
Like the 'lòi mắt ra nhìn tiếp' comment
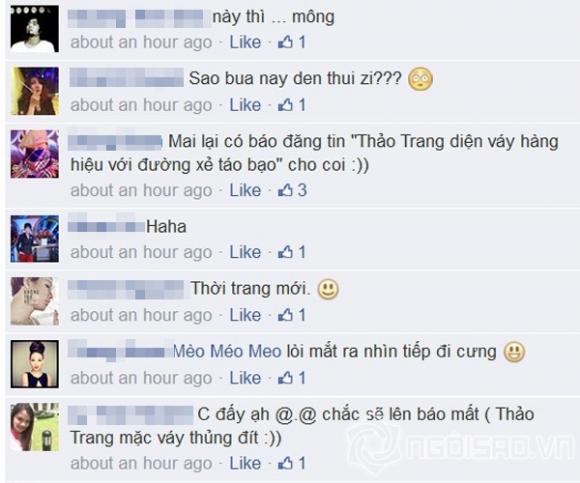[x=245, y=378]
